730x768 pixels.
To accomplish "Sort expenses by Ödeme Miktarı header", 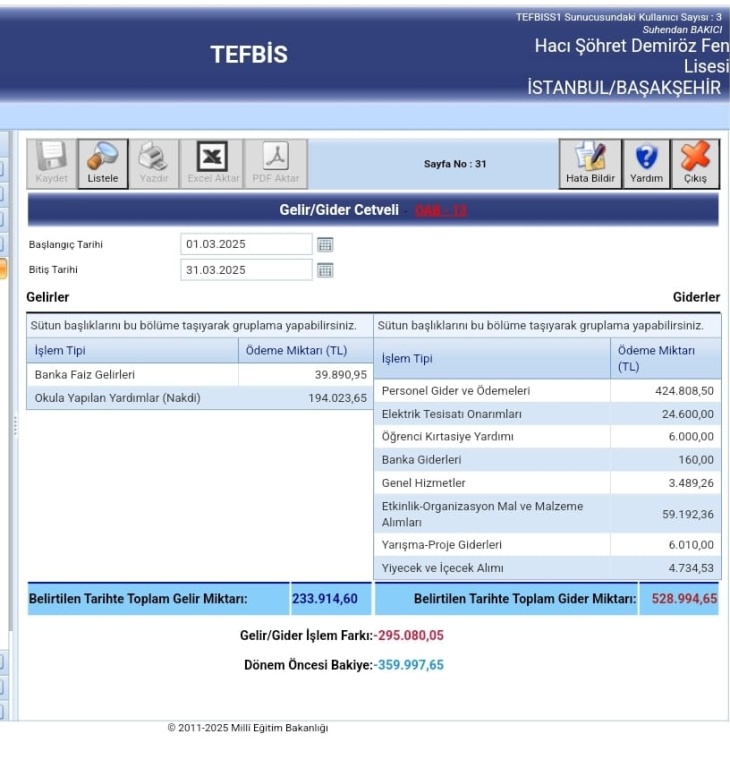I will tap(663, 358).
